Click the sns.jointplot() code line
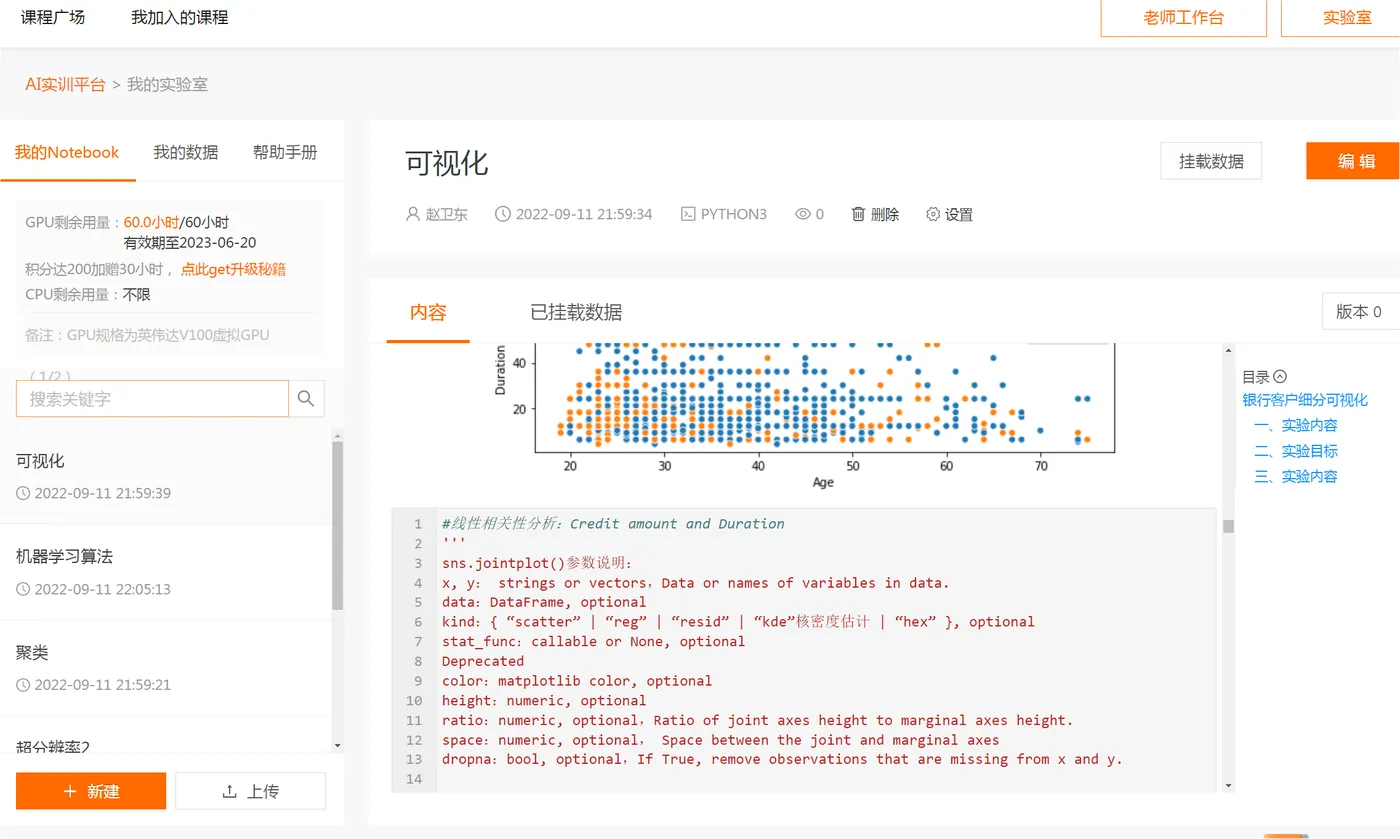 pos(536,563)
